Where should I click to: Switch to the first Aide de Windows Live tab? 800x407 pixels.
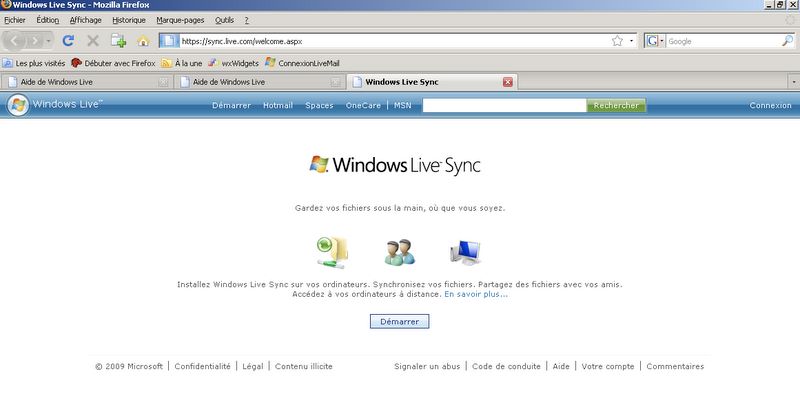[86, 82]
